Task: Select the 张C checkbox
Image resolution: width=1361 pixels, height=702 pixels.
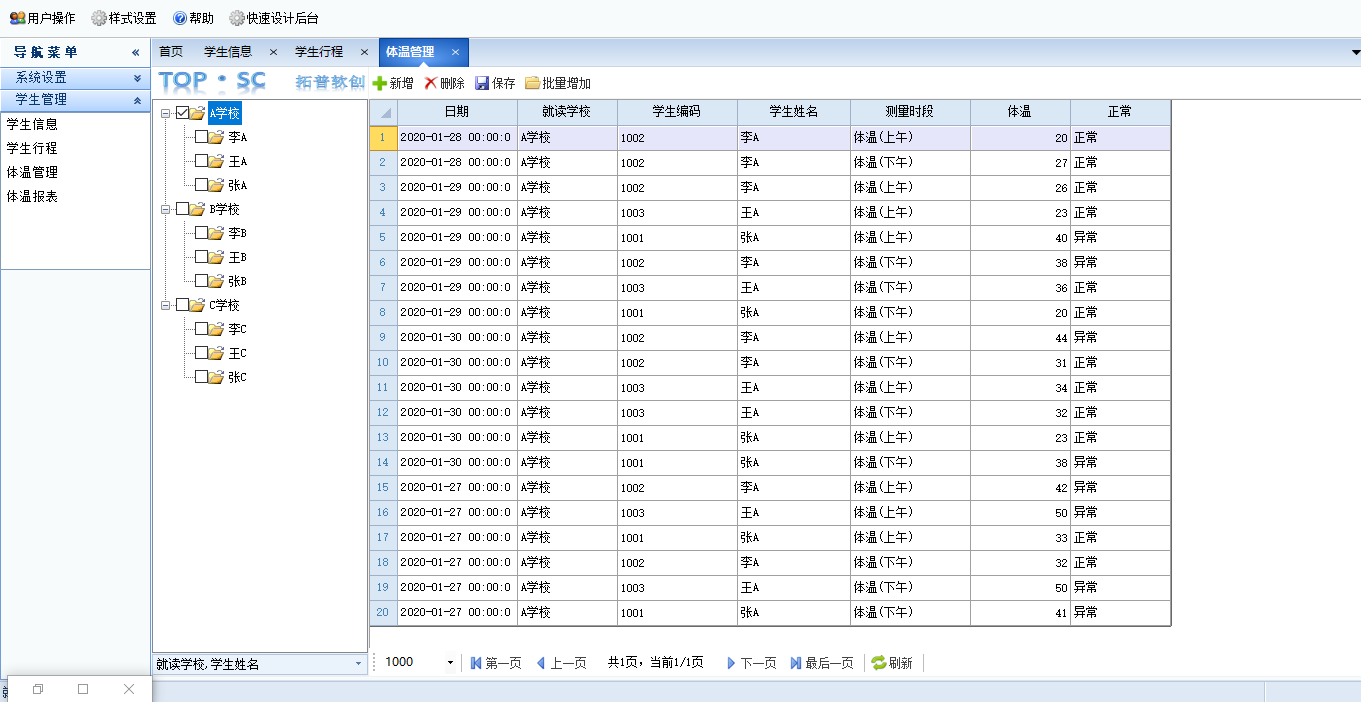Action: coord(201,377)
